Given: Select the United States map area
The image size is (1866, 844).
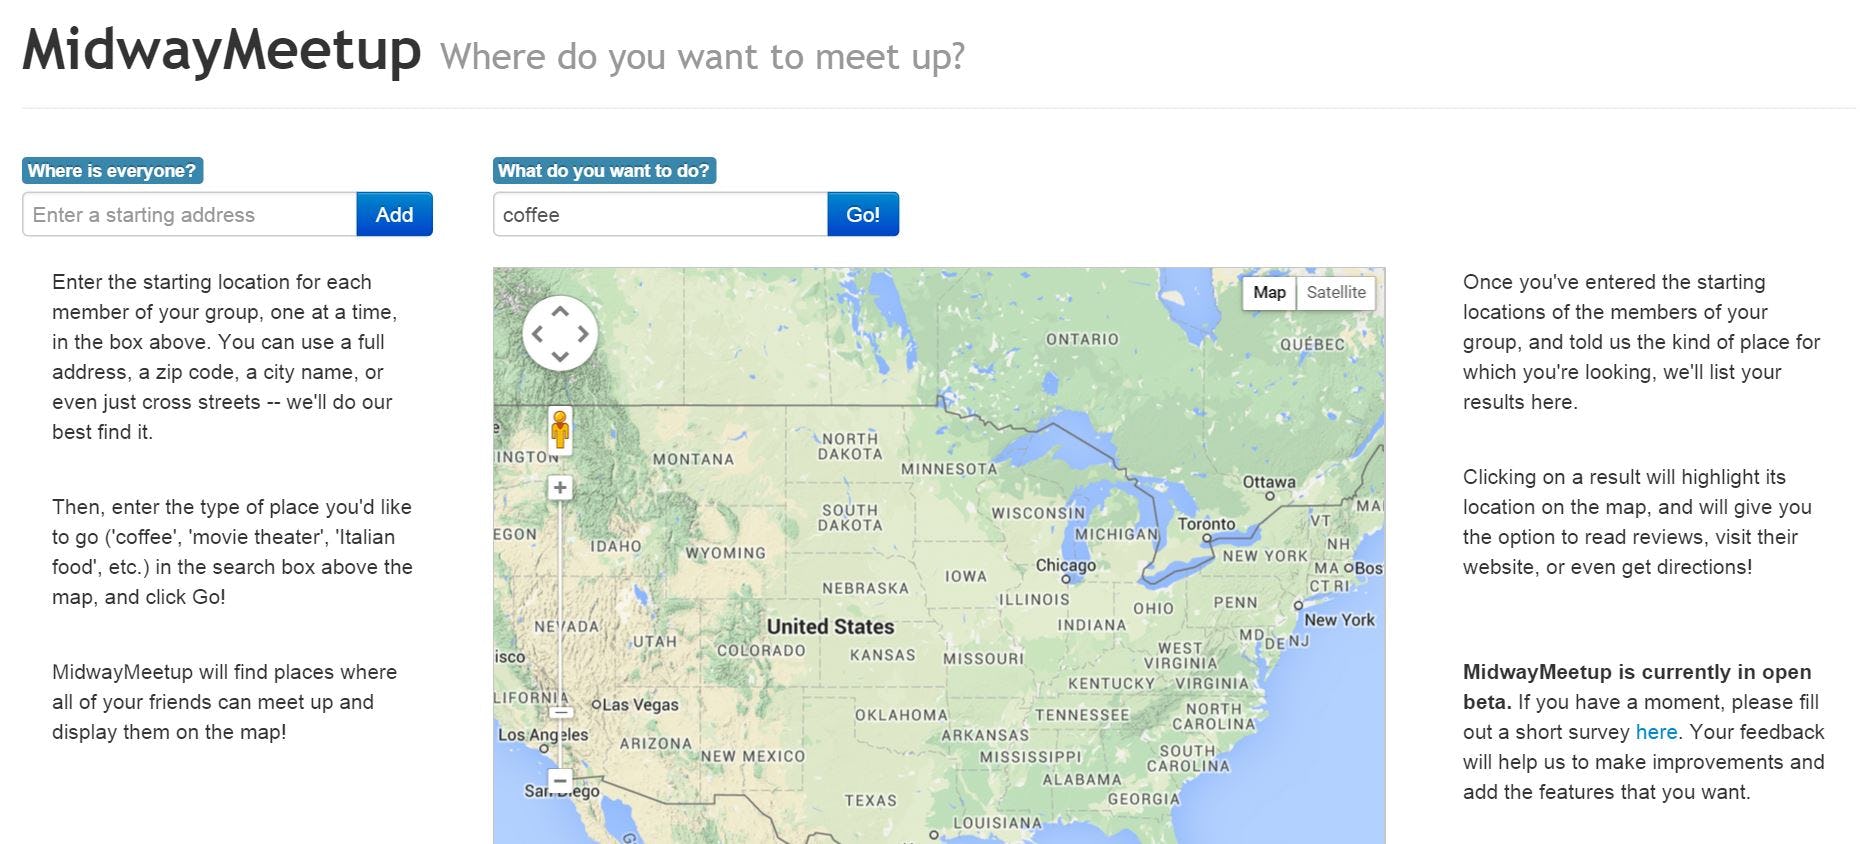Looking at the screenshot, I should [x=830, y=626].
